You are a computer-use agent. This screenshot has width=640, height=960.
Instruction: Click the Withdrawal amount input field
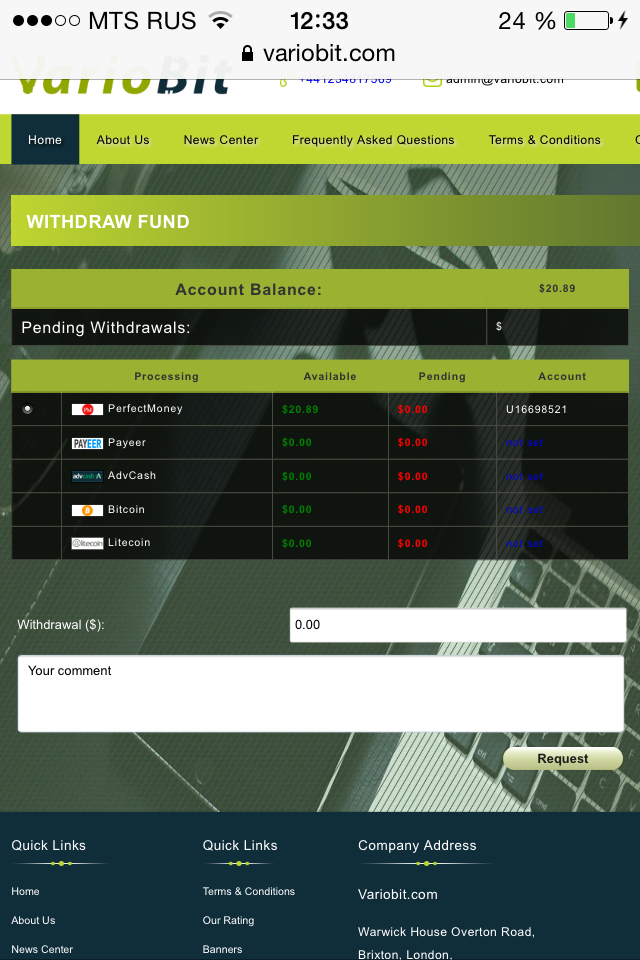pyautogui.click(x=458, y=625)
